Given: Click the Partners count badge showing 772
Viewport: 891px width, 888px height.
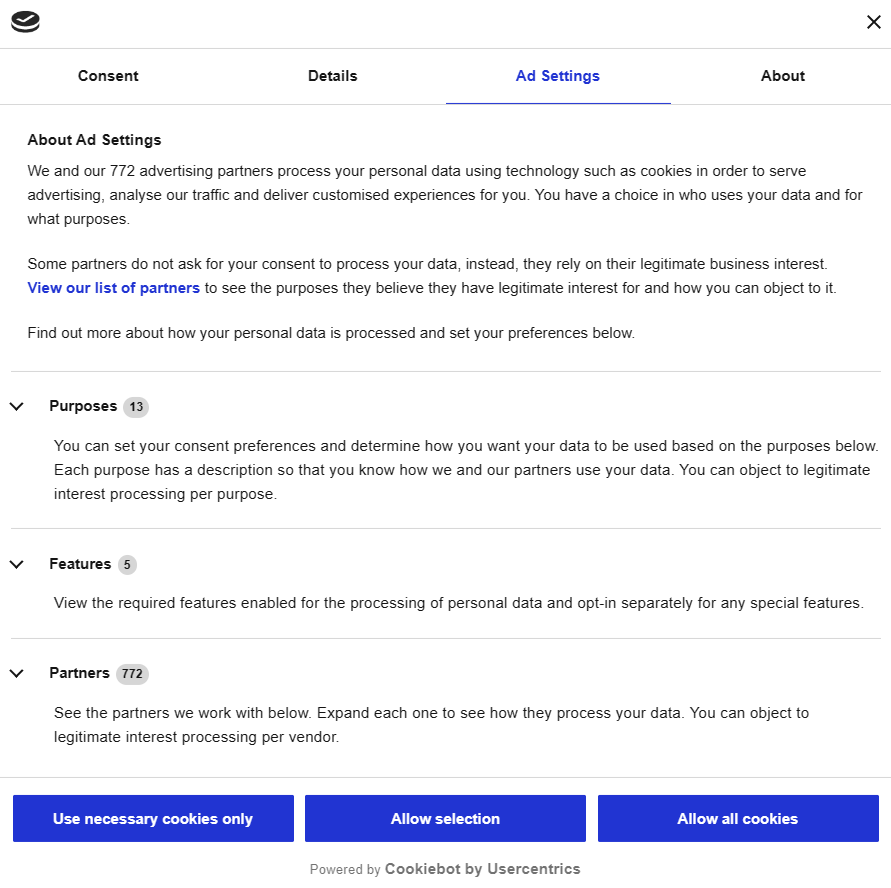Looking at the screenshot, I should point(132,674).
